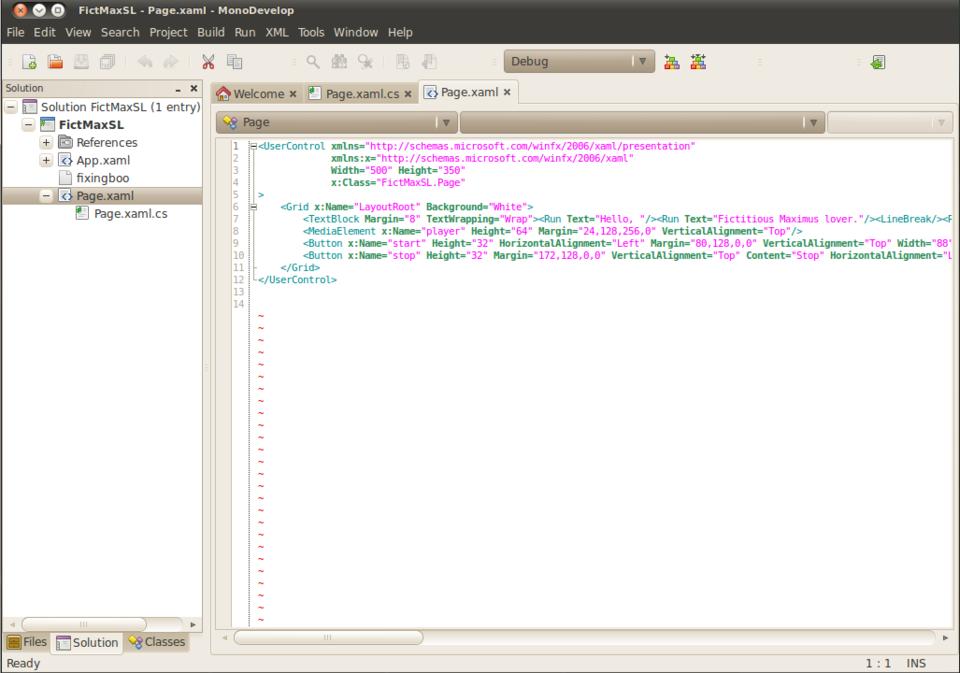This screenshot has width=960, height=673.
Task: Open the Build menu
Action: 210,32
